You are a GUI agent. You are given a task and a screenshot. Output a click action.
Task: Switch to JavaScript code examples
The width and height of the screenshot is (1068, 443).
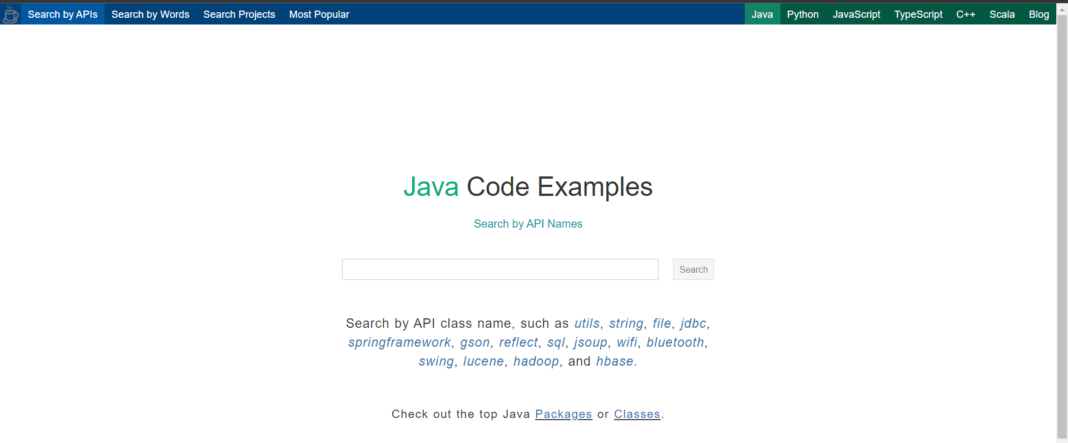pyautogui.click(x=856, y=15)
